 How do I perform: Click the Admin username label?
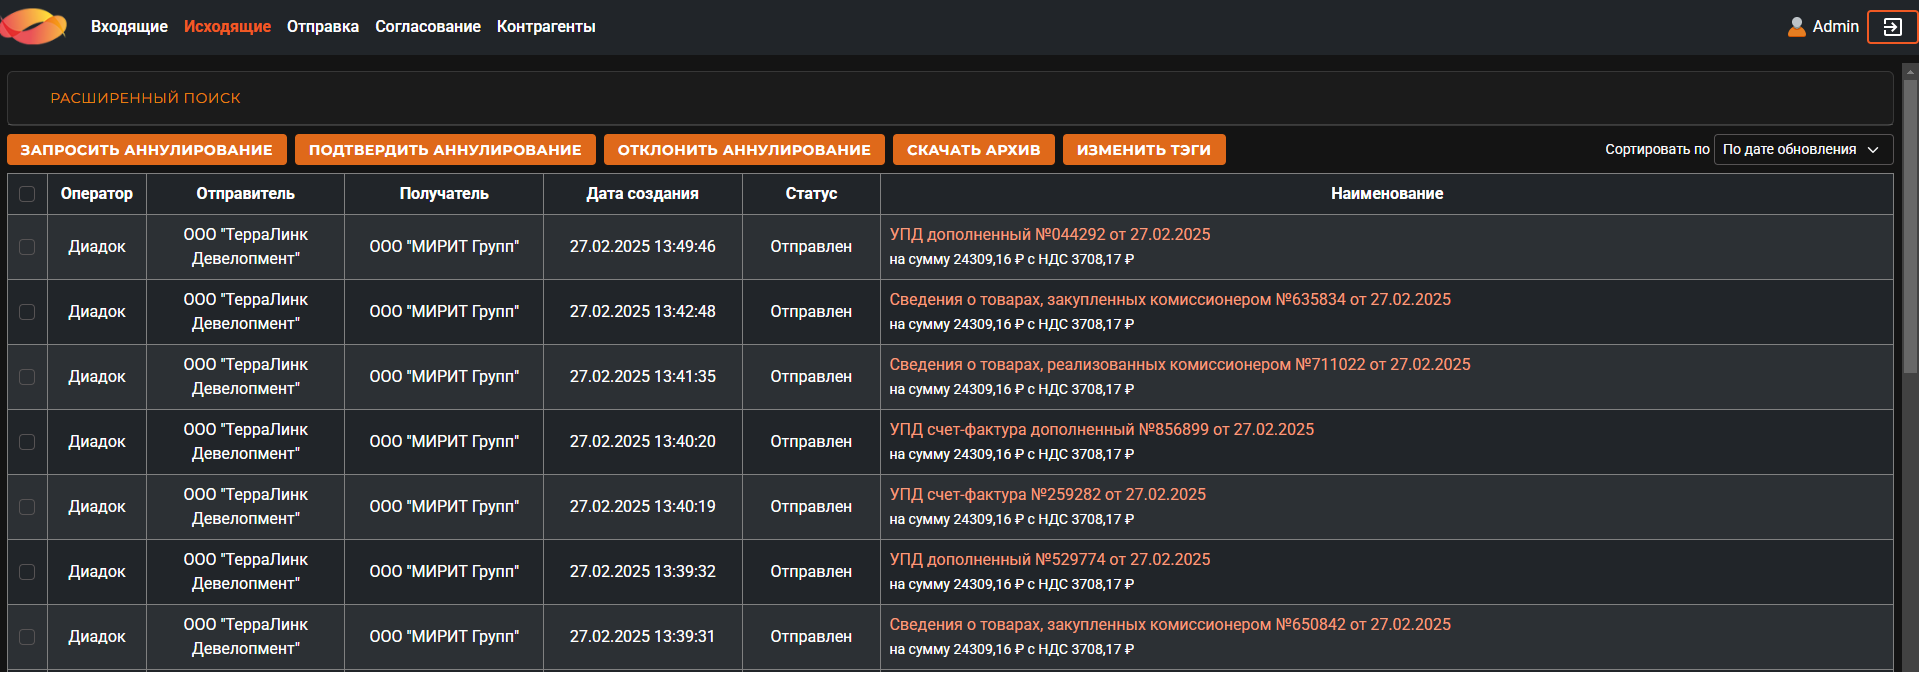click(x=1836, y=27)
